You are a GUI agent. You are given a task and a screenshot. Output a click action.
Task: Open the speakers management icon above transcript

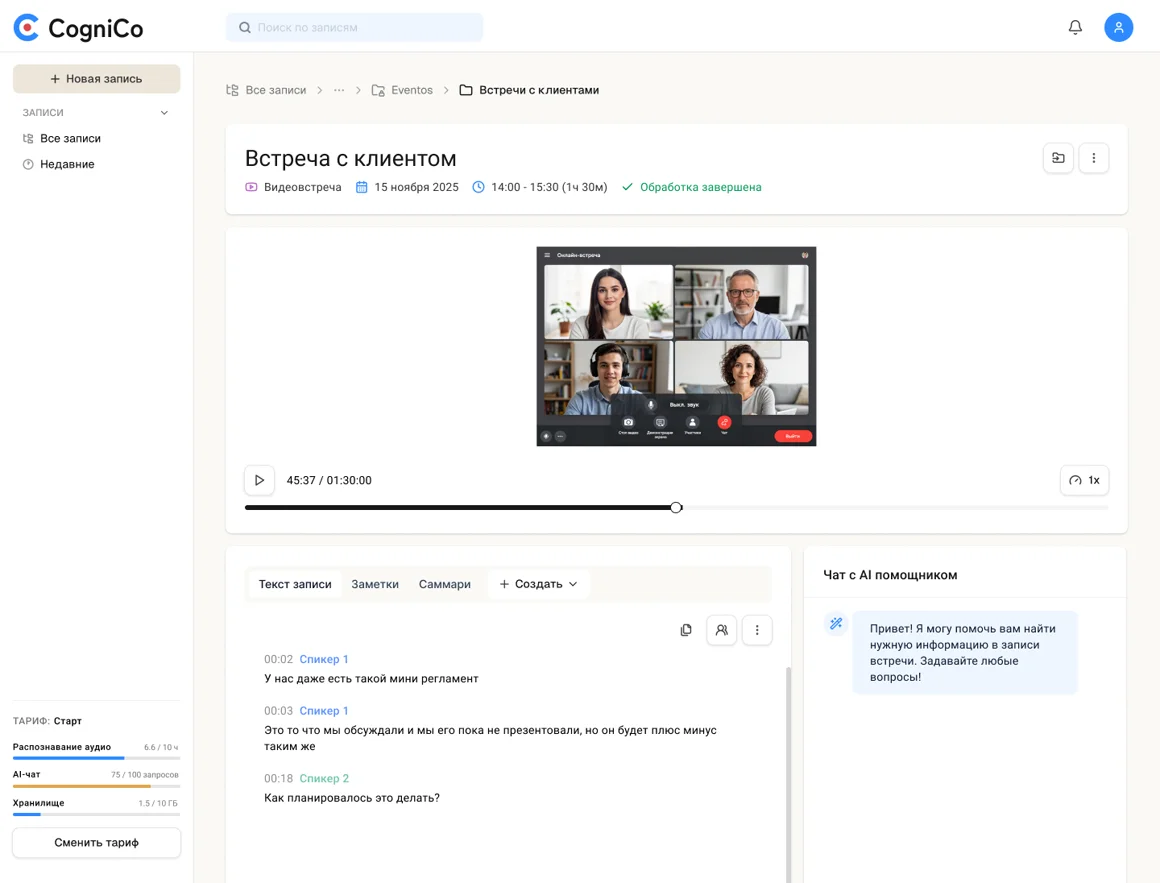[722, 630]
